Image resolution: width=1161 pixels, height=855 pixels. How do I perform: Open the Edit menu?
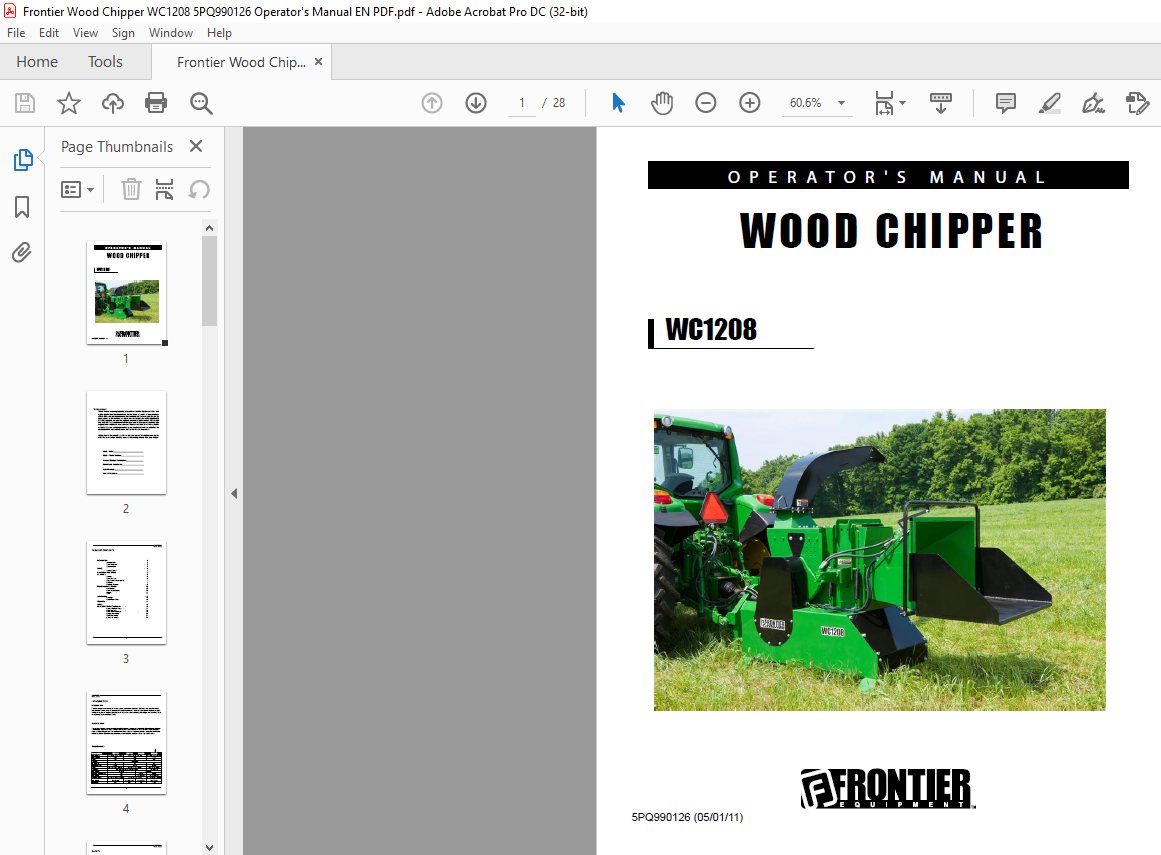click(x=49, y=33)
